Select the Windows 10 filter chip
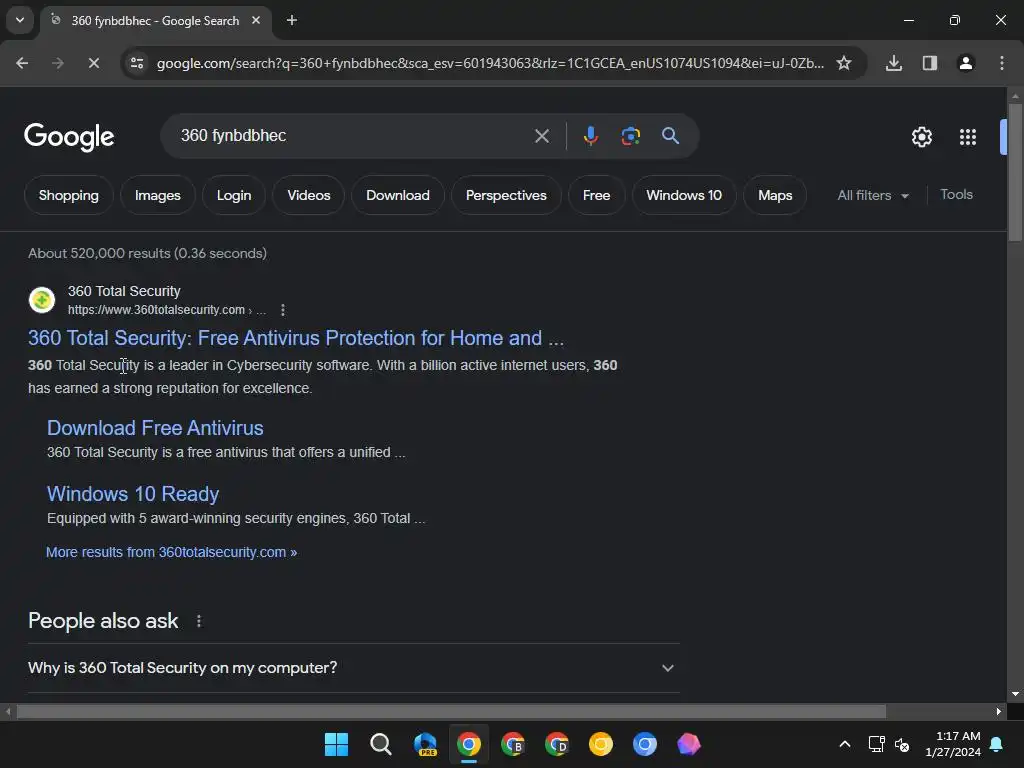The image size is (1024, 768). pos(684,195)
